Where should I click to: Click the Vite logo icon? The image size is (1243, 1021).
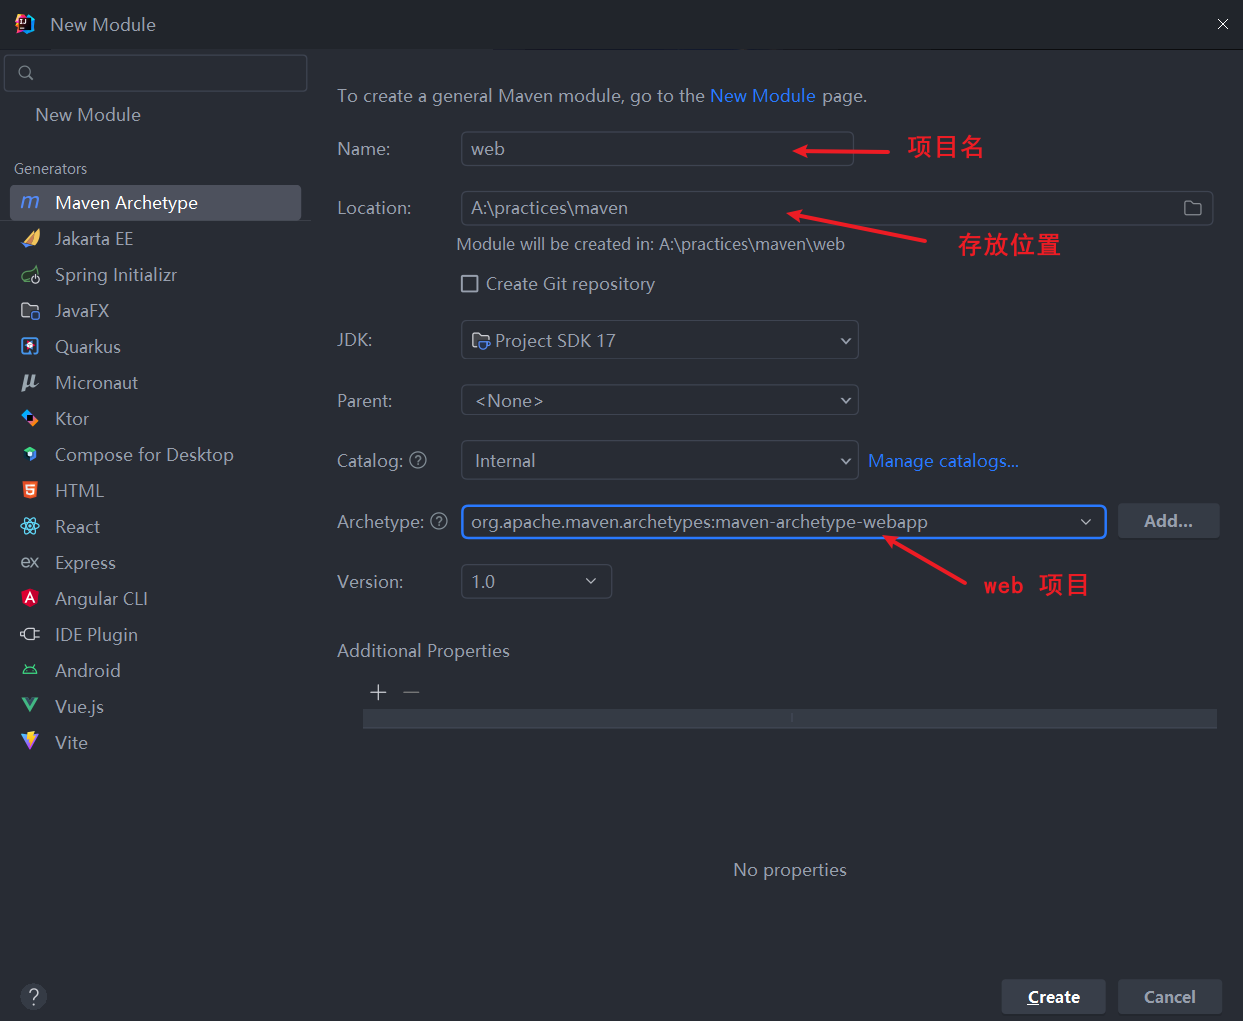(x=30, y=742)
